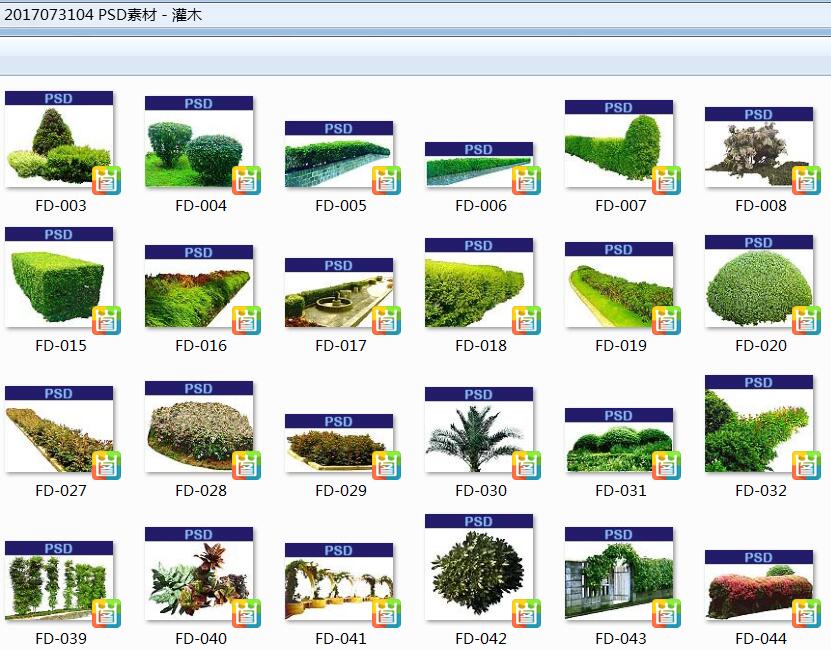Click the viewer badge icon on FD-018

tap(526, 320)
